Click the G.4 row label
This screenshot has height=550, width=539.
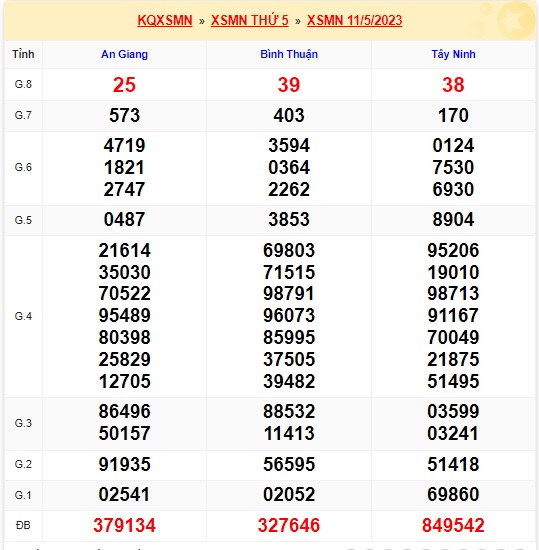tap(23, 316)
